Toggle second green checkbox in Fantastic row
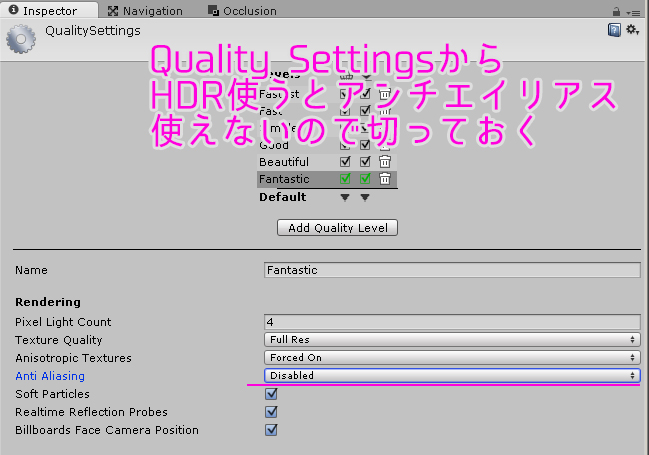Image resolution: width=649 pixels, height=455 pixels. [x=365, y=179]
